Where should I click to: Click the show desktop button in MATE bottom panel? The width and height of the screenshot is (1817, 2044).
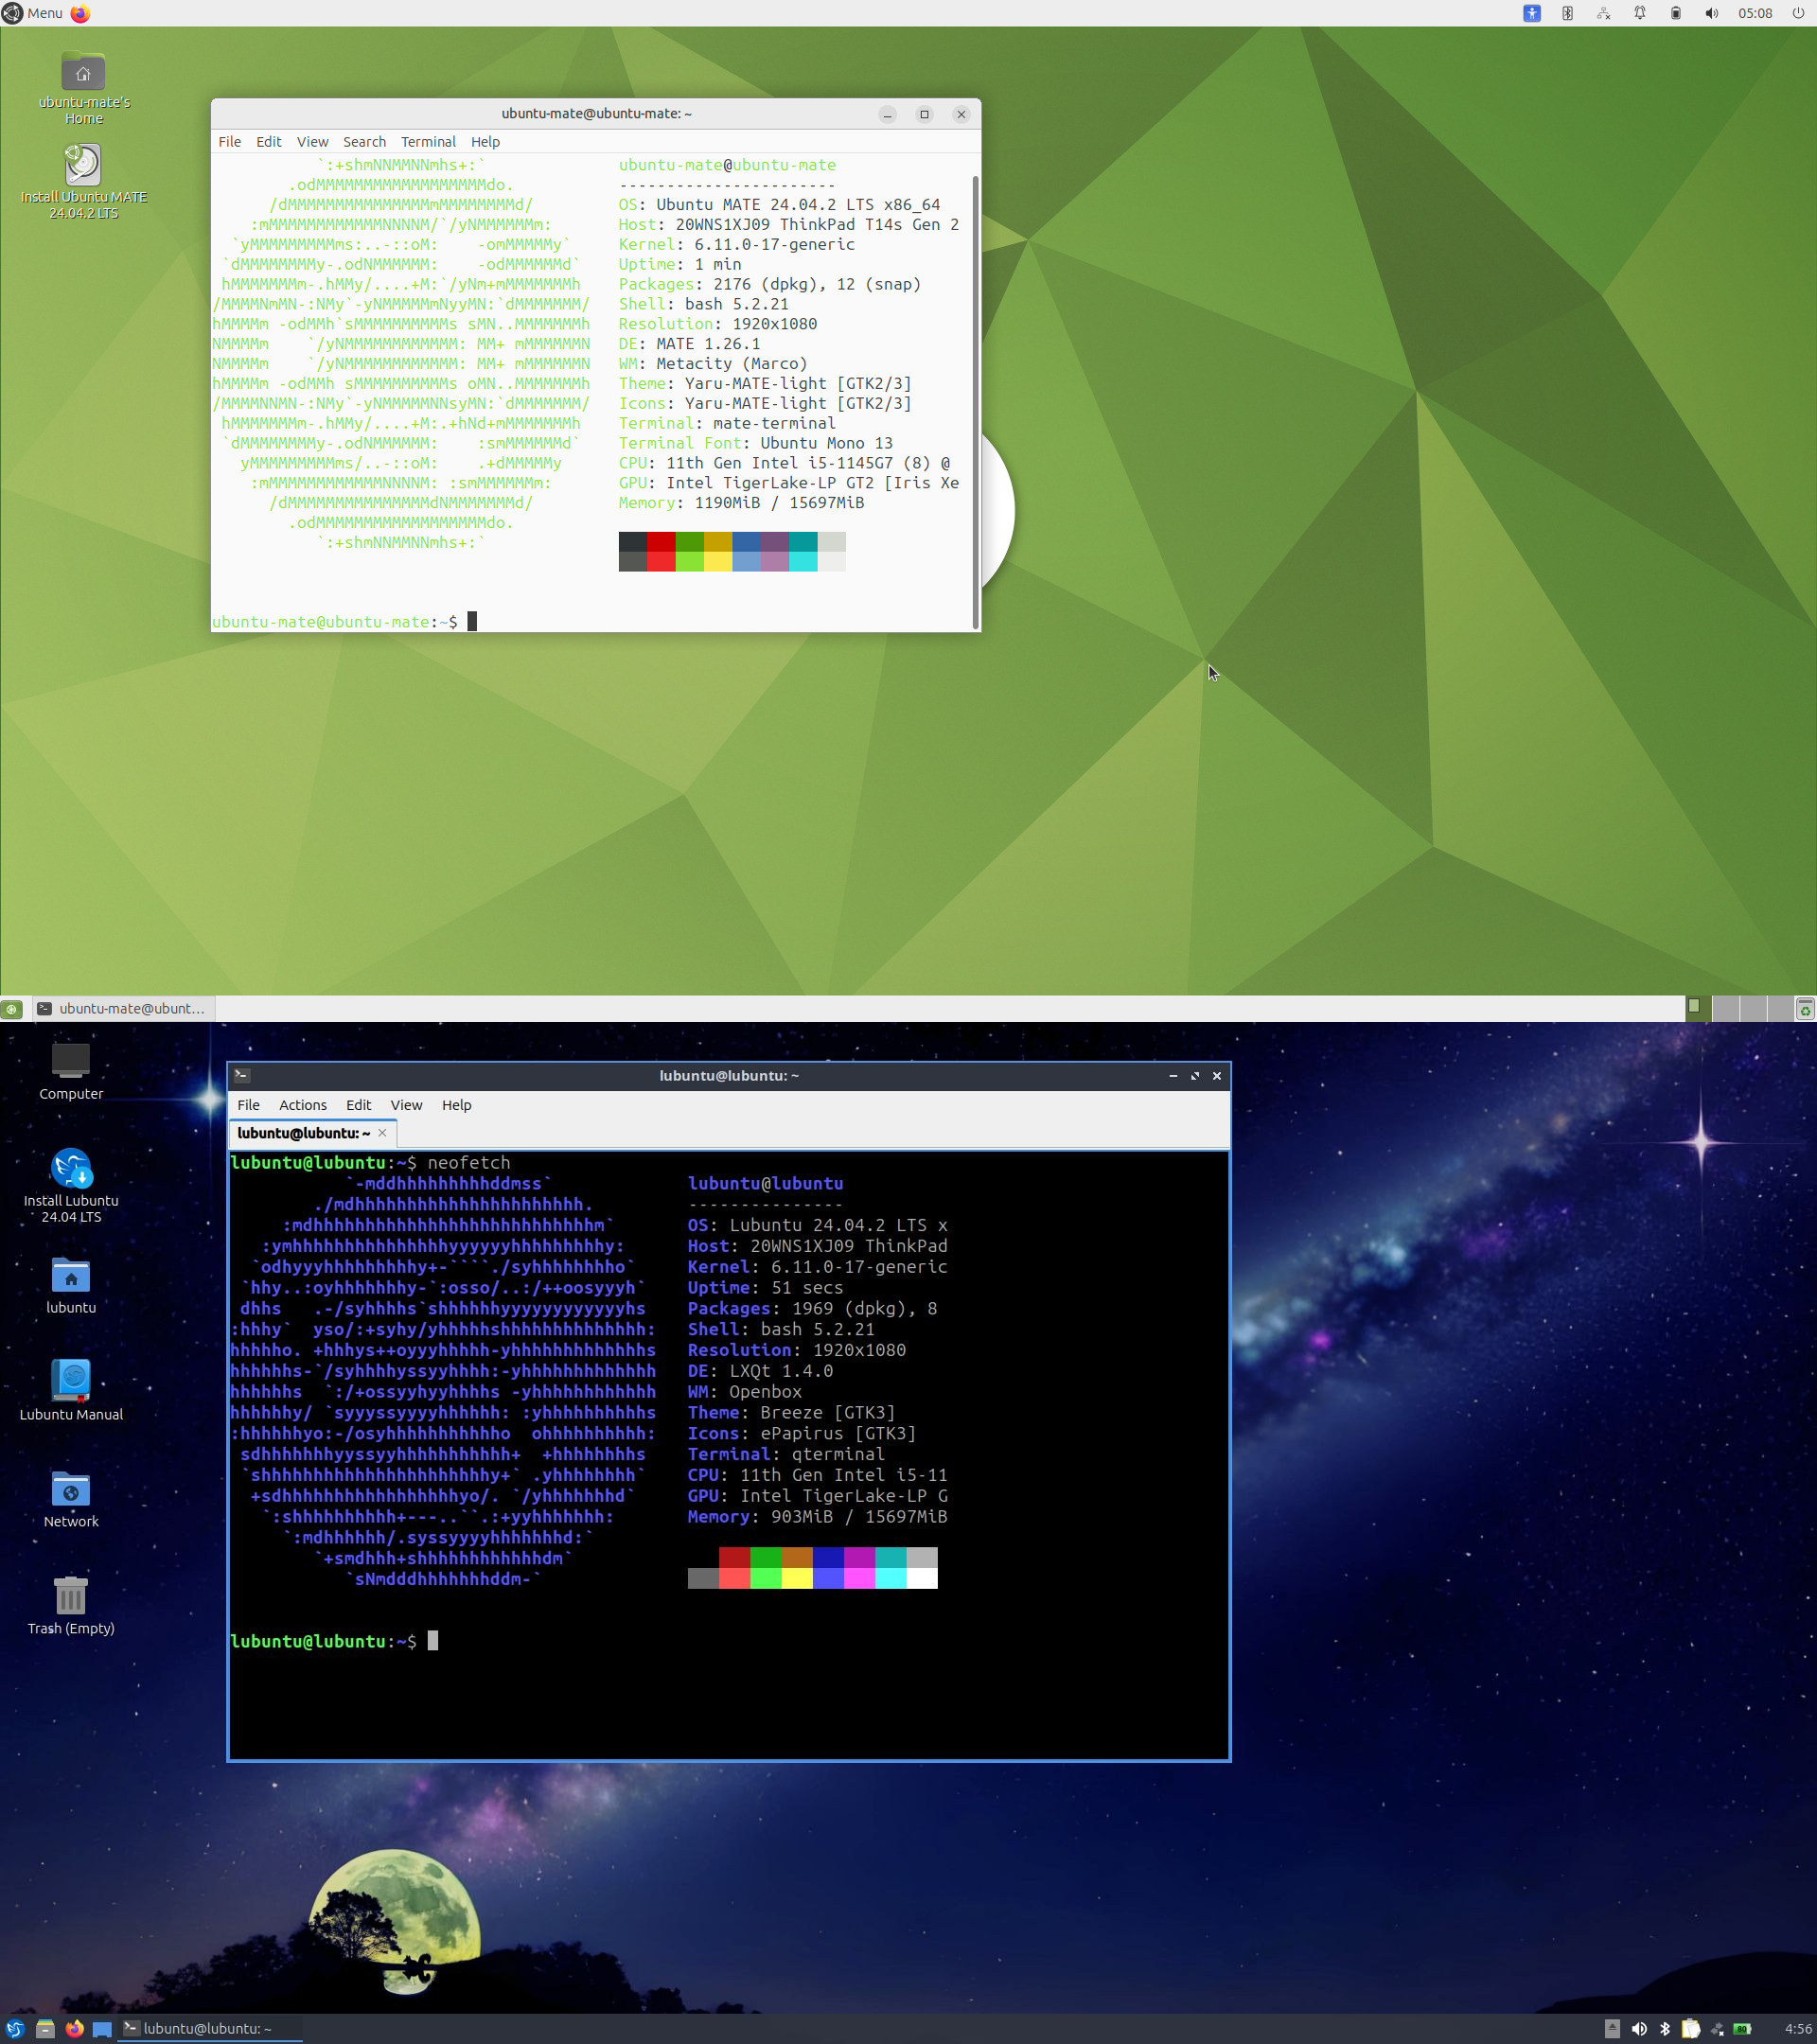[11, 1009]
